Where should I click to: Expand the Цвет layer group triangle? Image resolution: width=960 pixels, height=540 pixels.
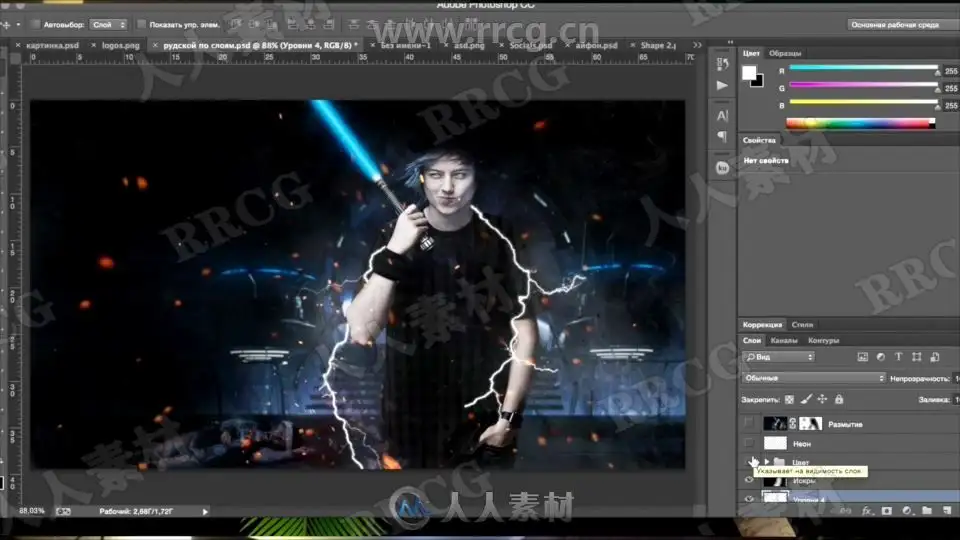(x=767, y=462)
